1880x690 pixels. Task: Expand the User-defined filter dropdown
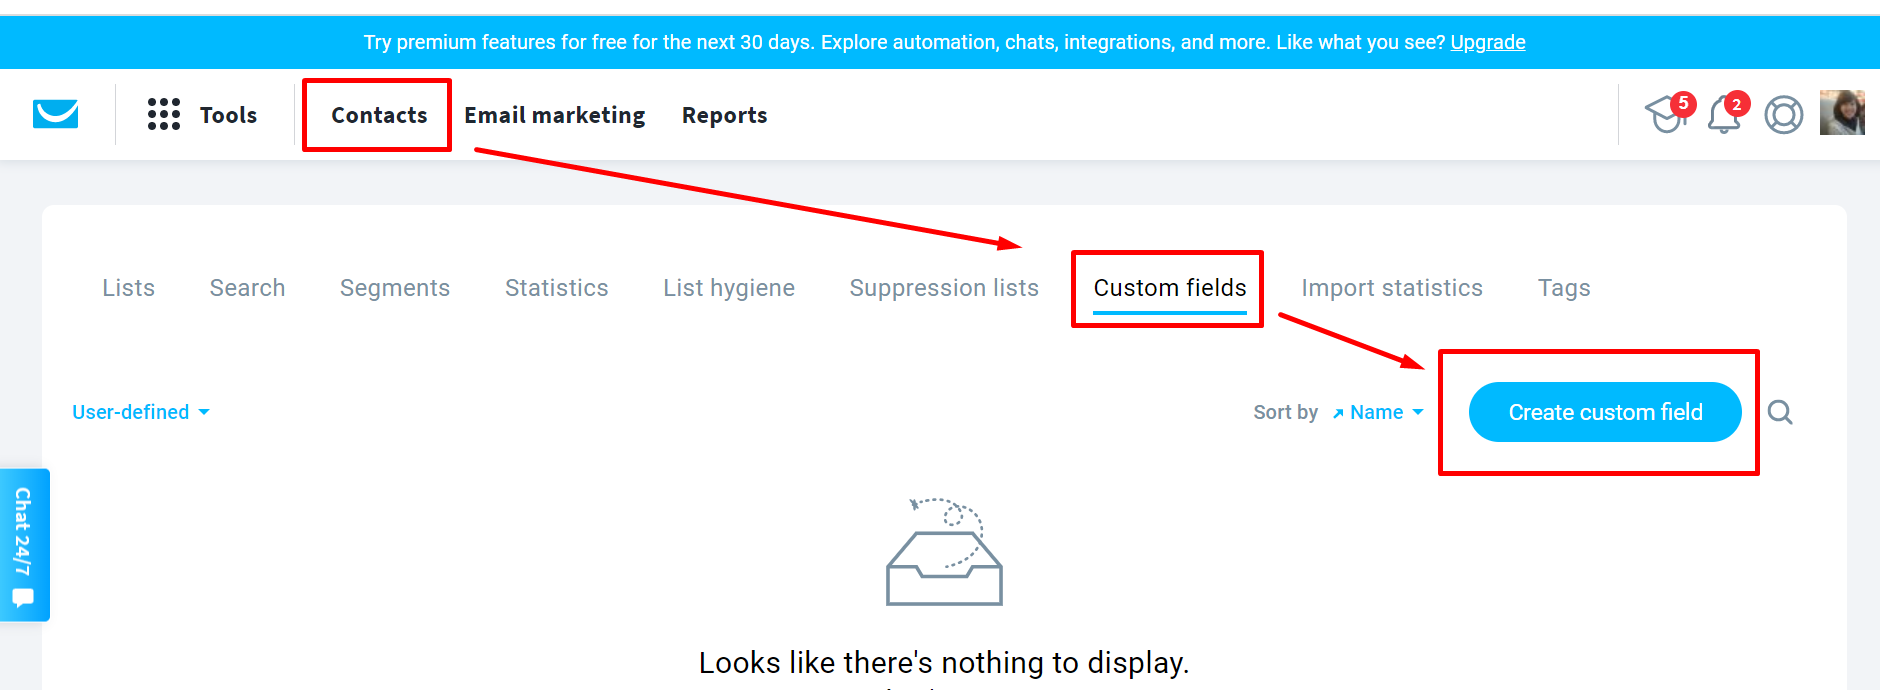point(141,412)
